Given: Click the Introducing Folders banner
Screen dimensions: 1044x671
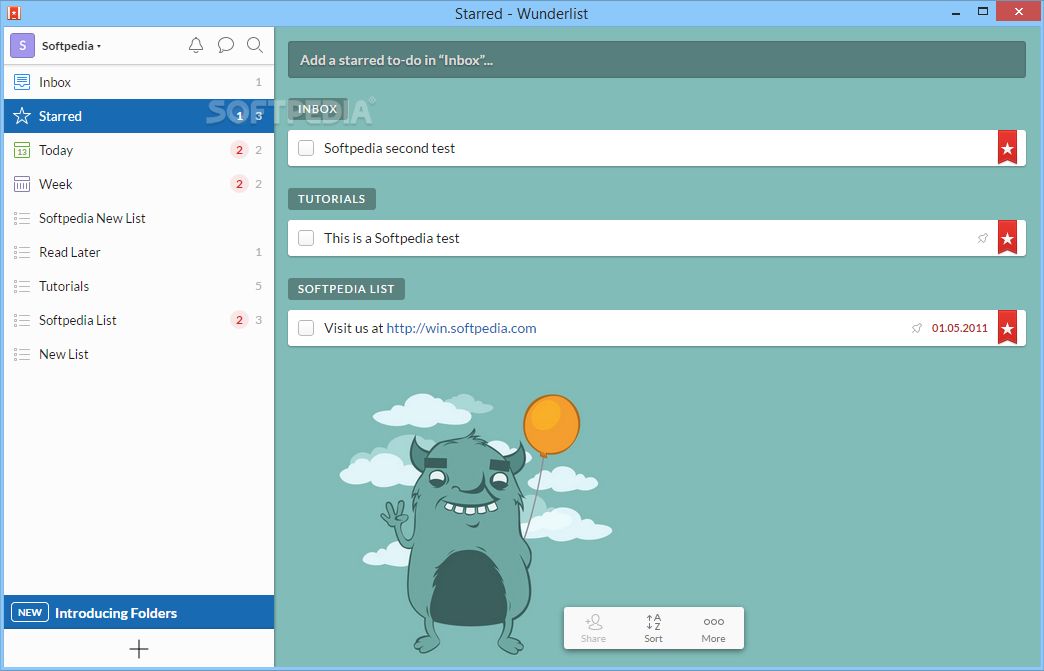Looking at the screenshot, I should pyautogui.click(x=138, y=612).
